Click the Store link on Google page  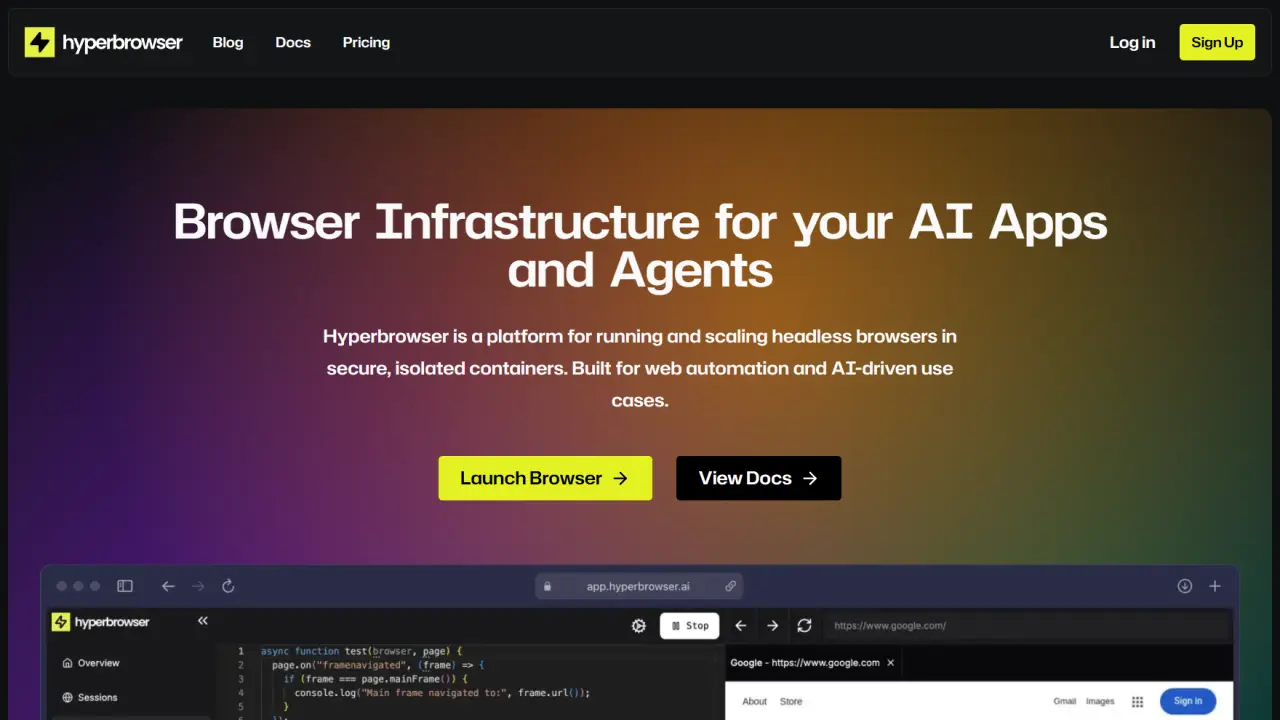click(x=791, y=701)
